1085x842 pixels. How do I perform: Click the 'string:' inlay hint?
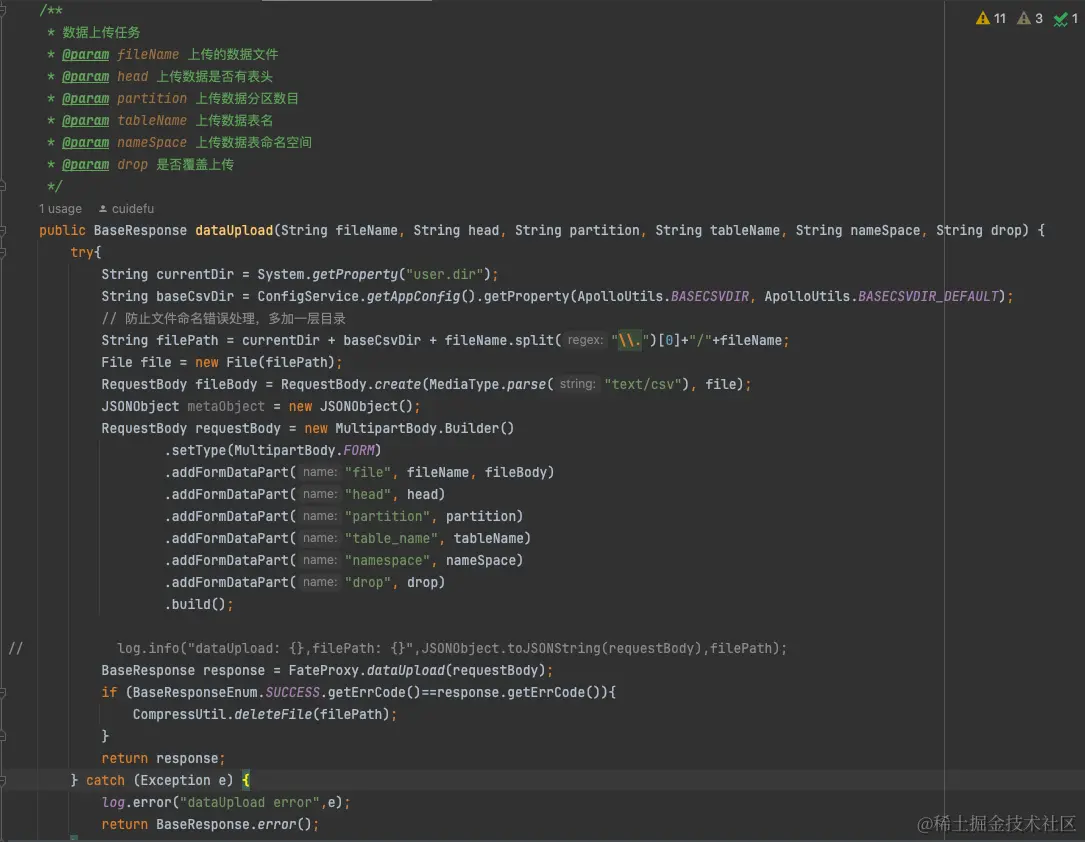click(577, 384)
